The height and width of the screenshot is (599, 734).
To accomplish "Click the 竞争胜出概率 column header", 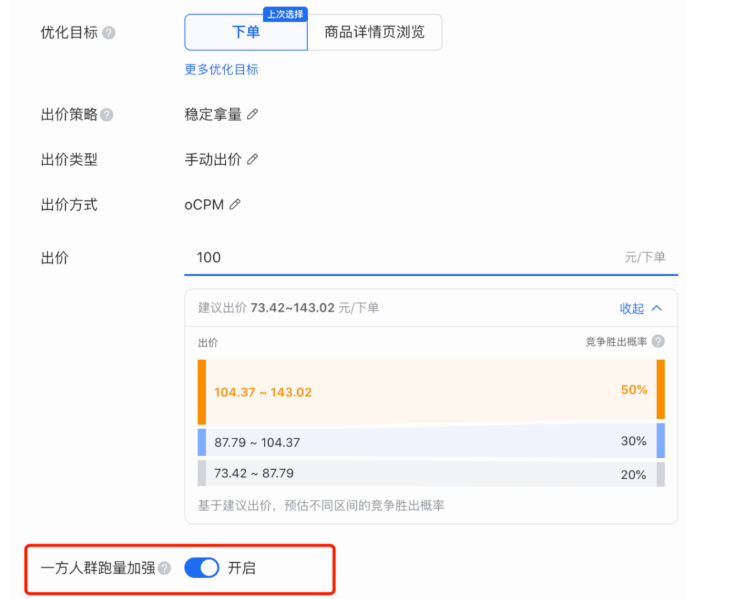I will pos(617,342).
